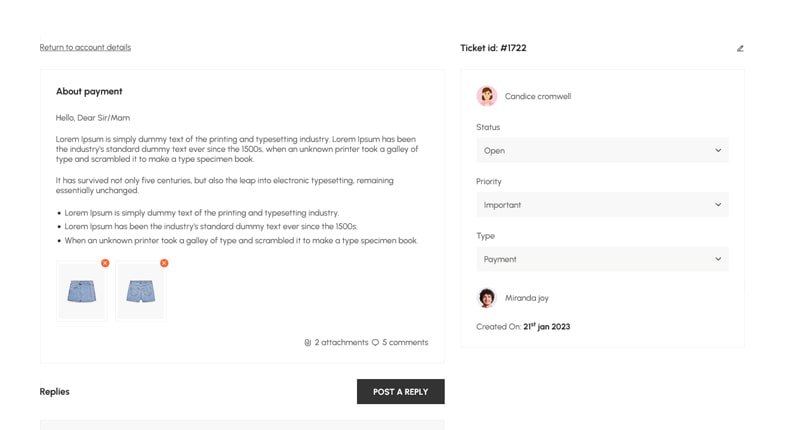Image resolution: width=785 pixels, height=430 pixels.
Task: Follow the Return to account details link
Action: pyautogui.click(x=85, y=47)
